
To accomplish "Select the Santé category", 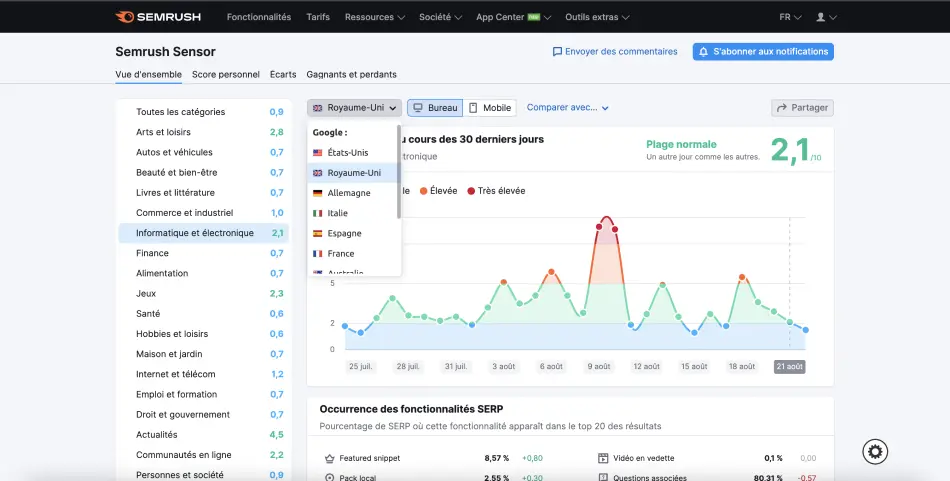I will (x=204, y=314).
